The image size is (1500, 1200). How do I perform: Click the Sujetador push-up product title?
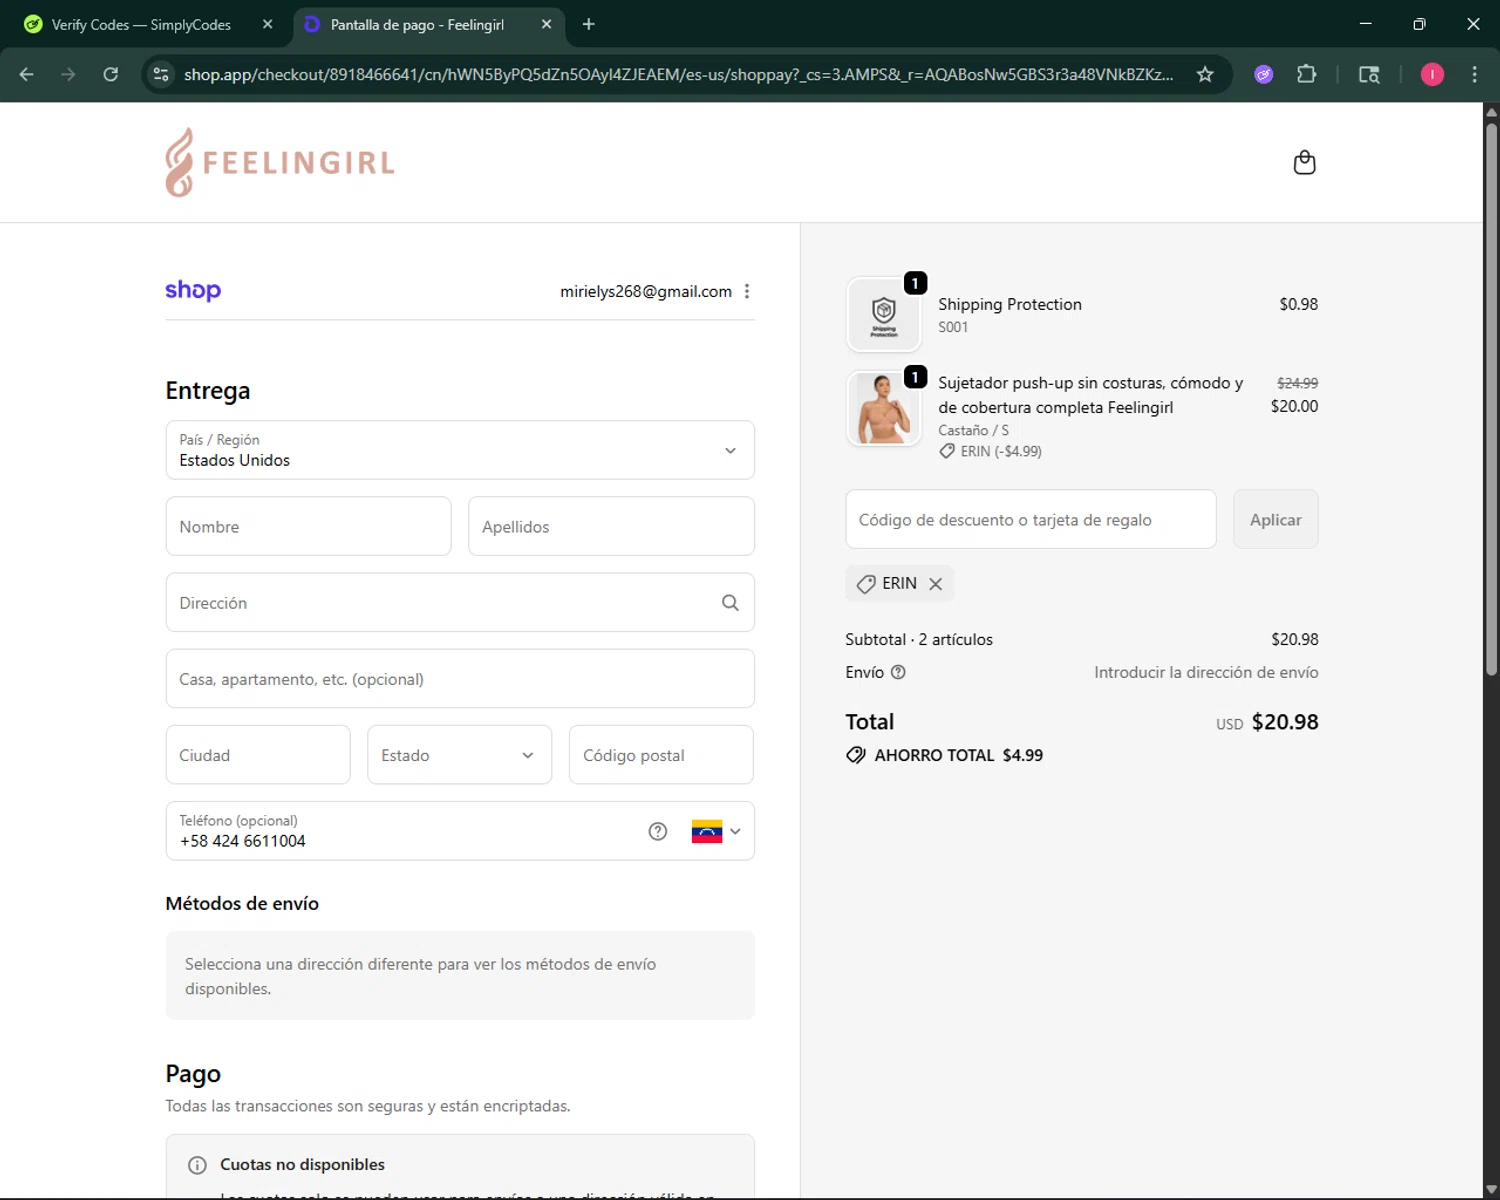coord(1090,395)
